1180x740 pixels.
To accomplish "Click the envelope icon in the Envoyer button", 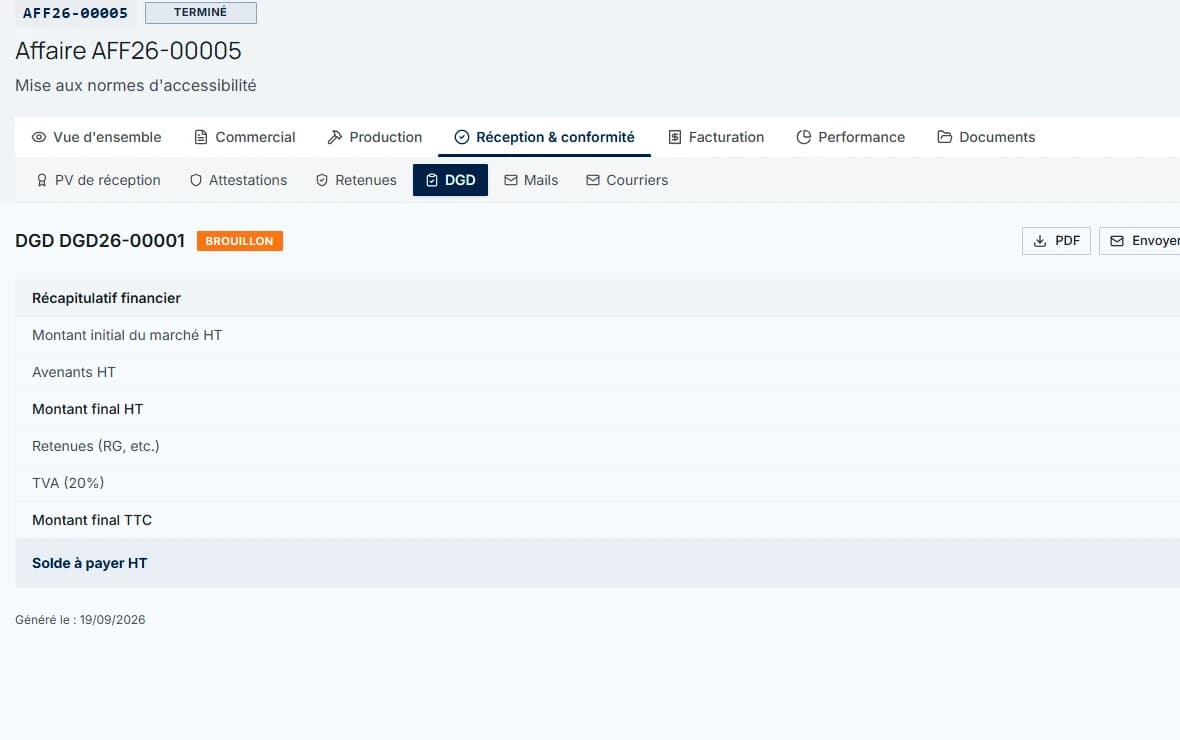I will (x=1117, y=241).
